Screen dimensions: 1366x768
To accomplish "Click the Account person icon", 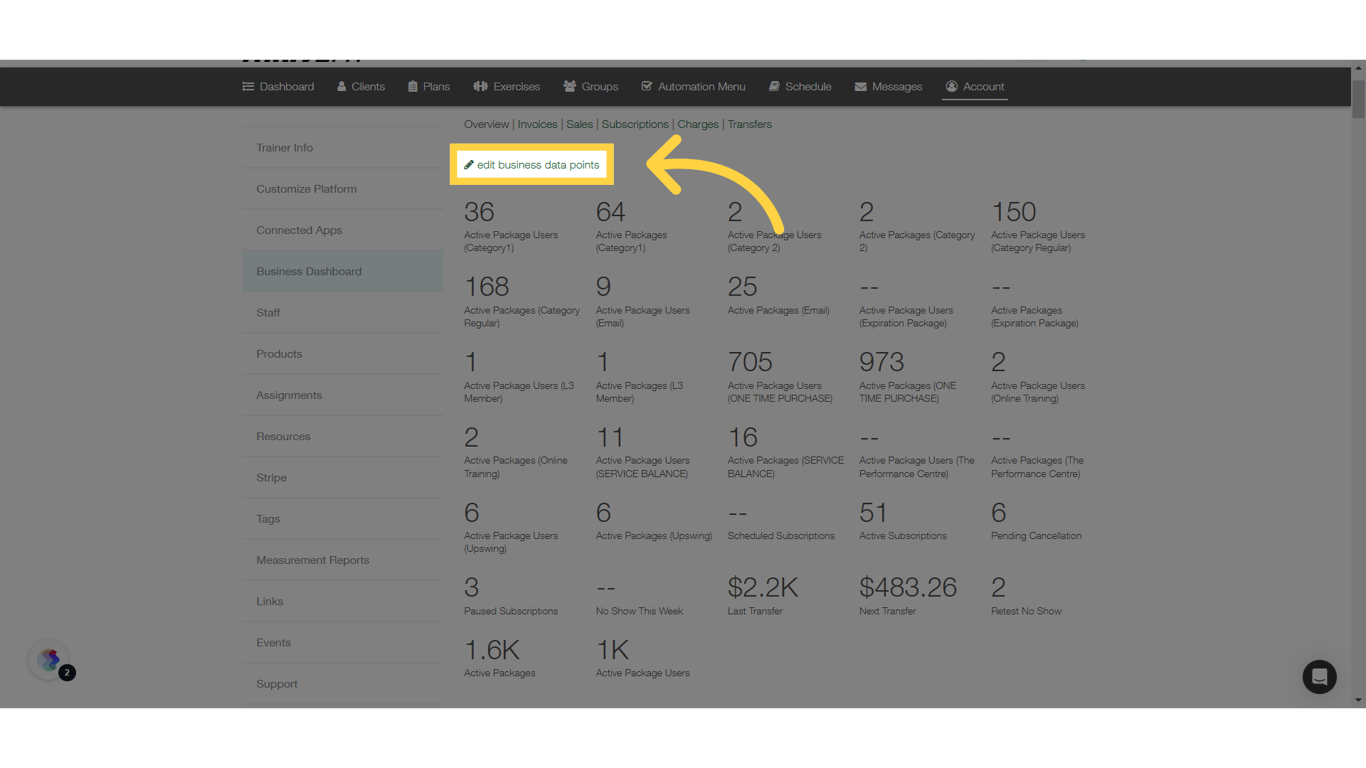I will pos(951,86).
